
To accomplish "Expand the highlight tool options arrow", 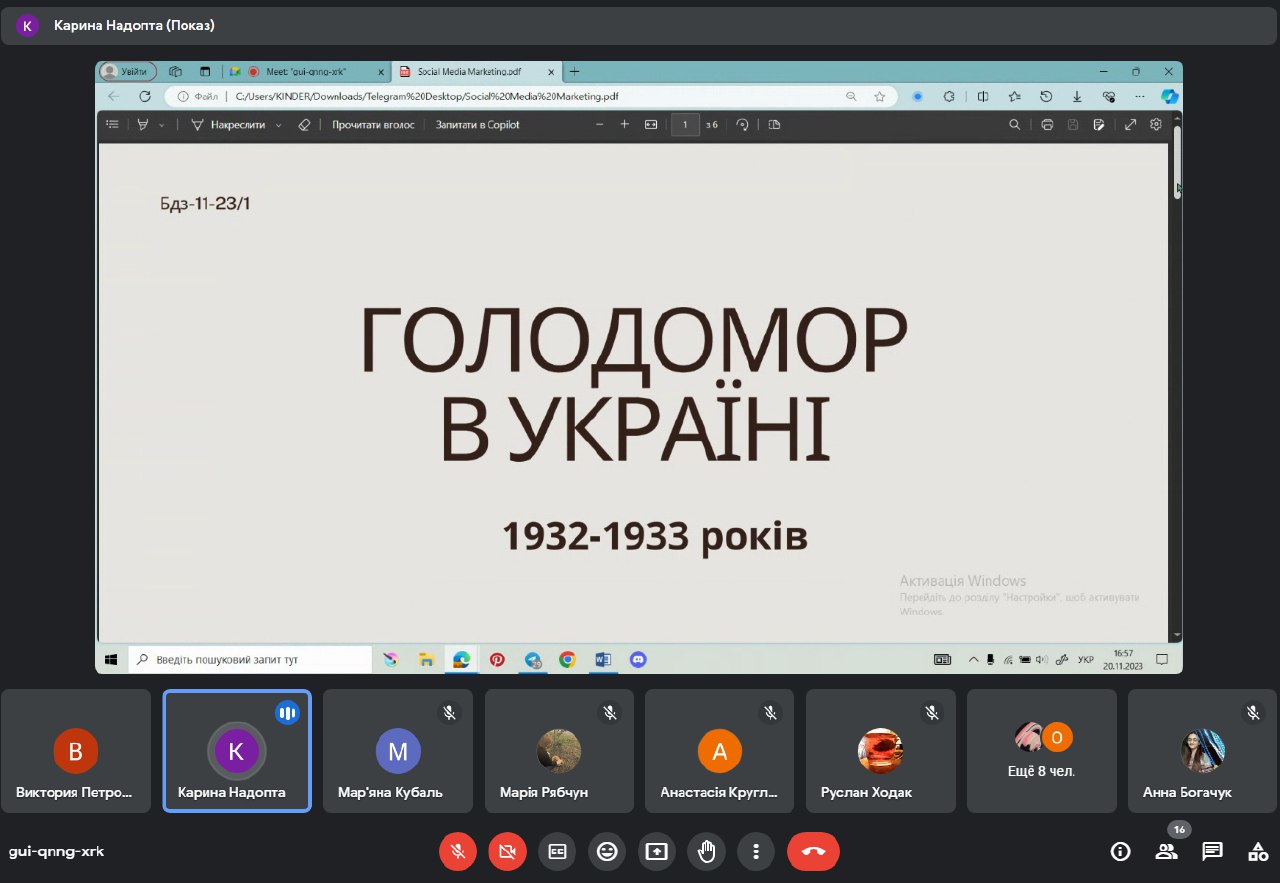I will pos(162,125).
